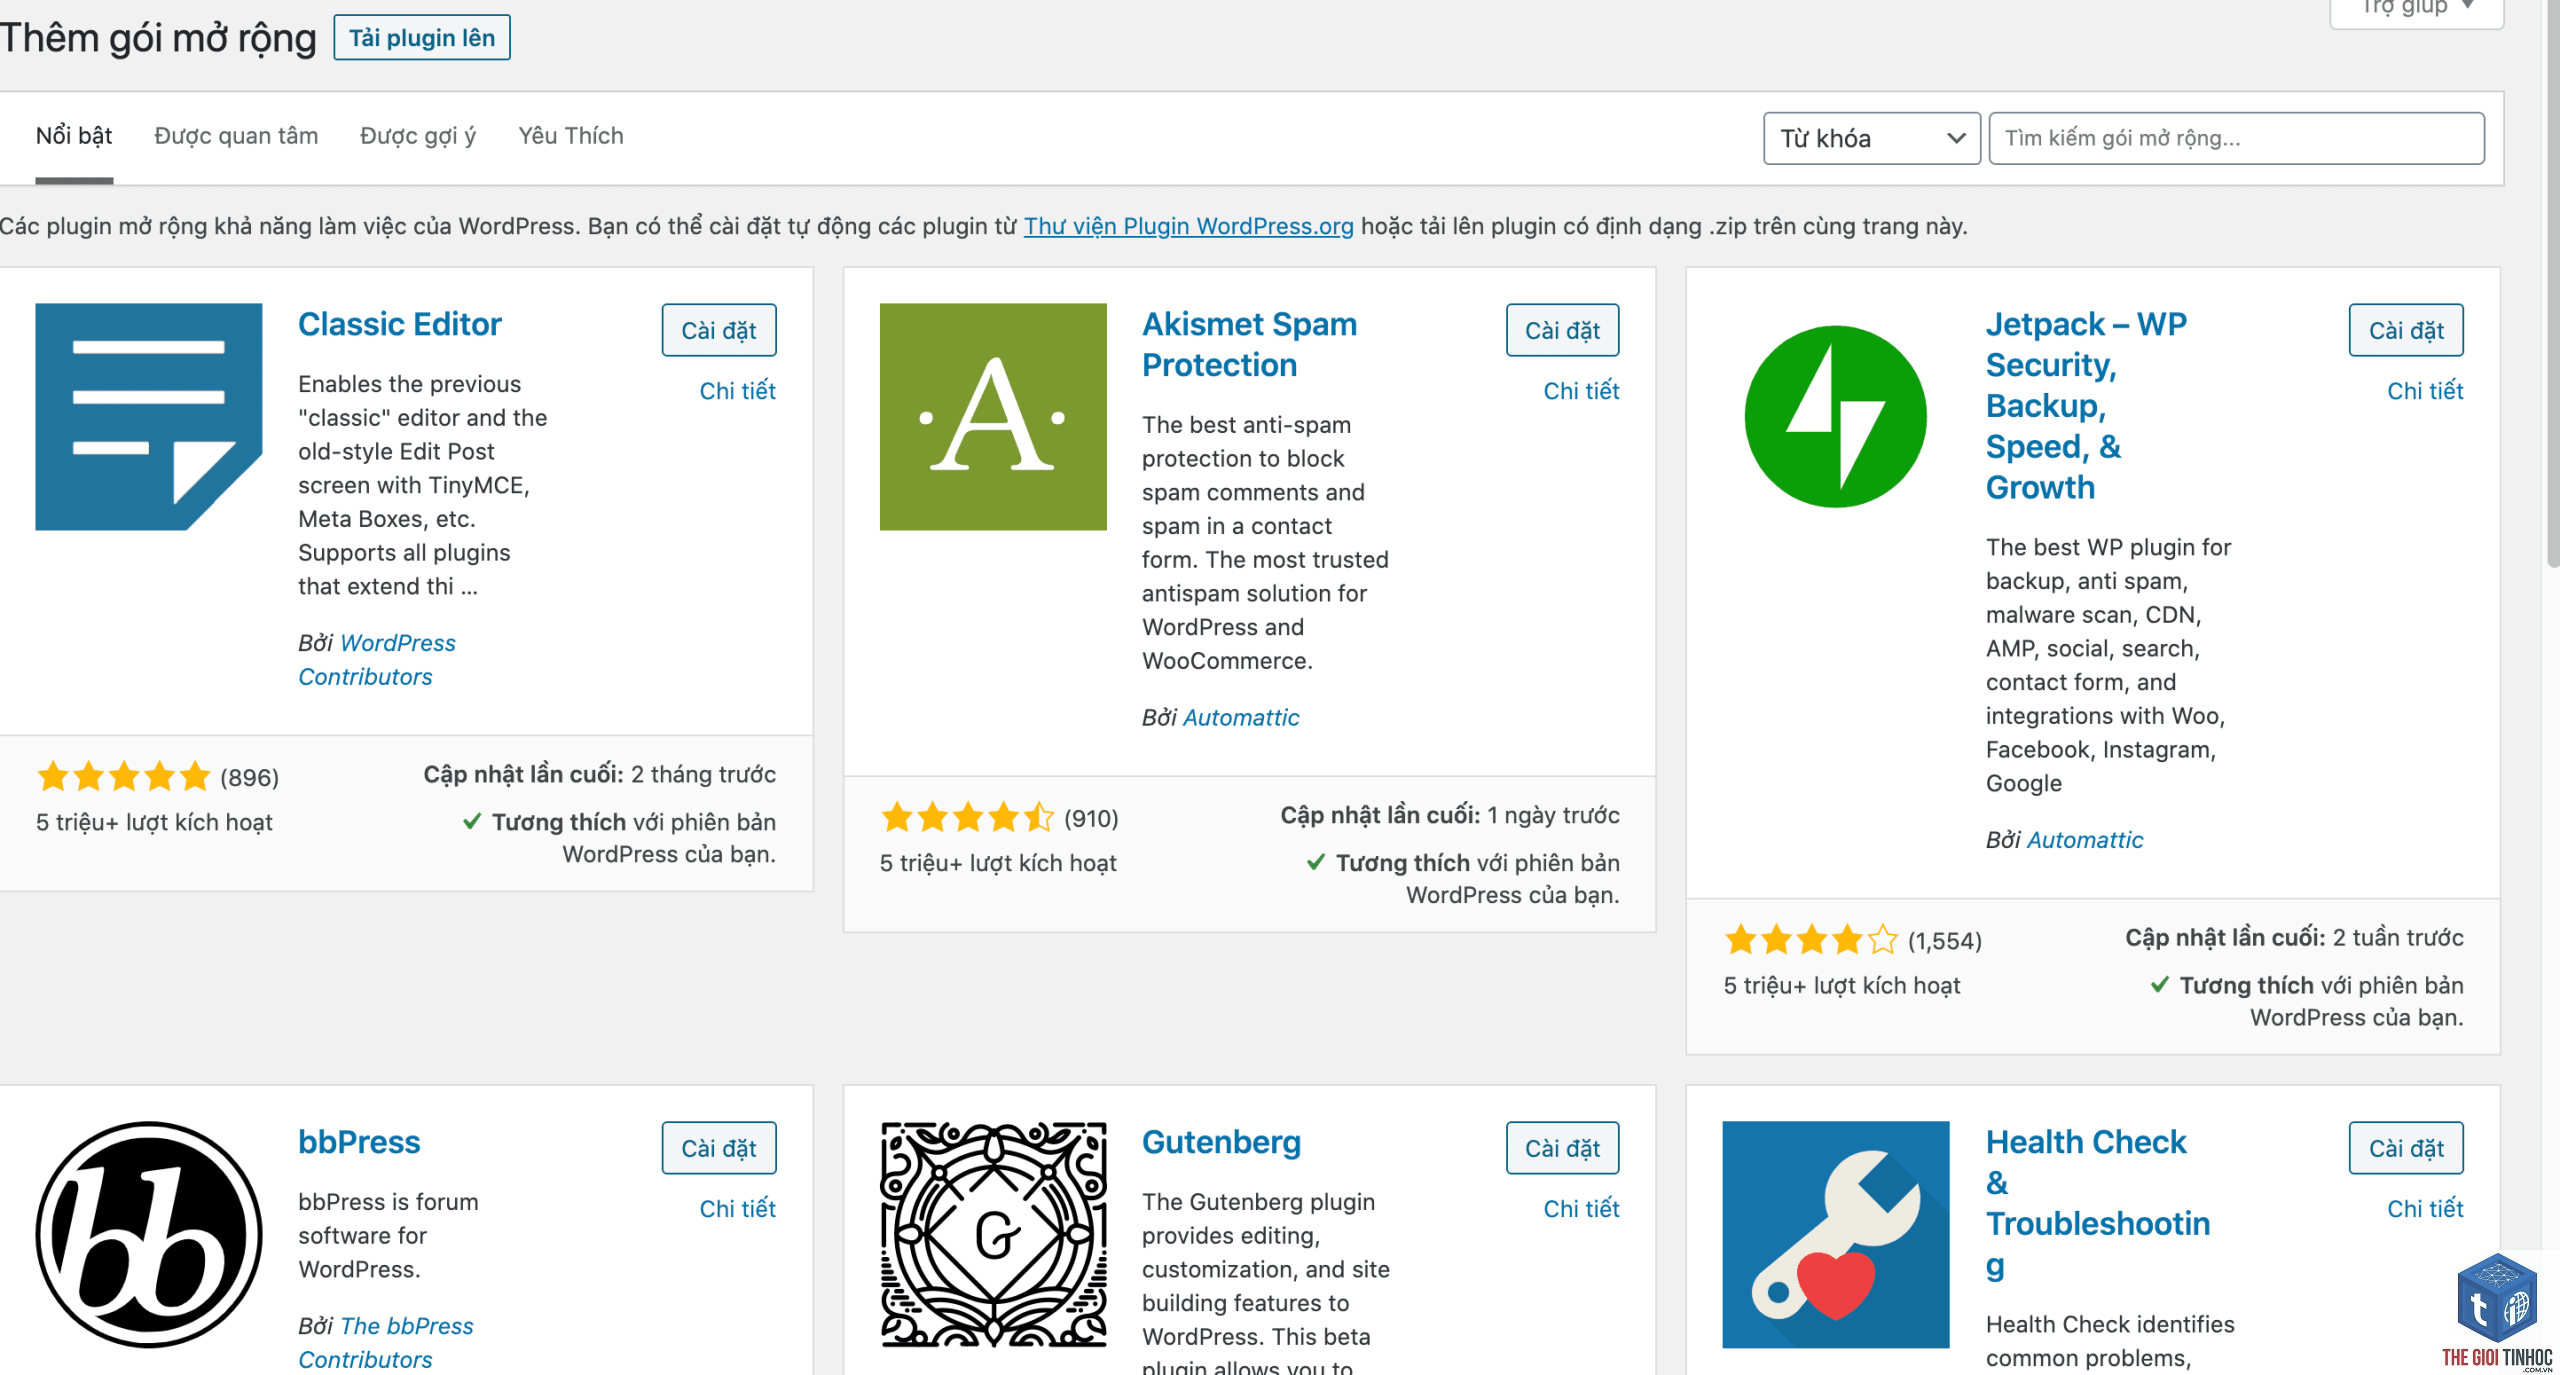2560x1375 pixels.
Task: Open the Được gợi ý tab
Action: pos(418,136)
